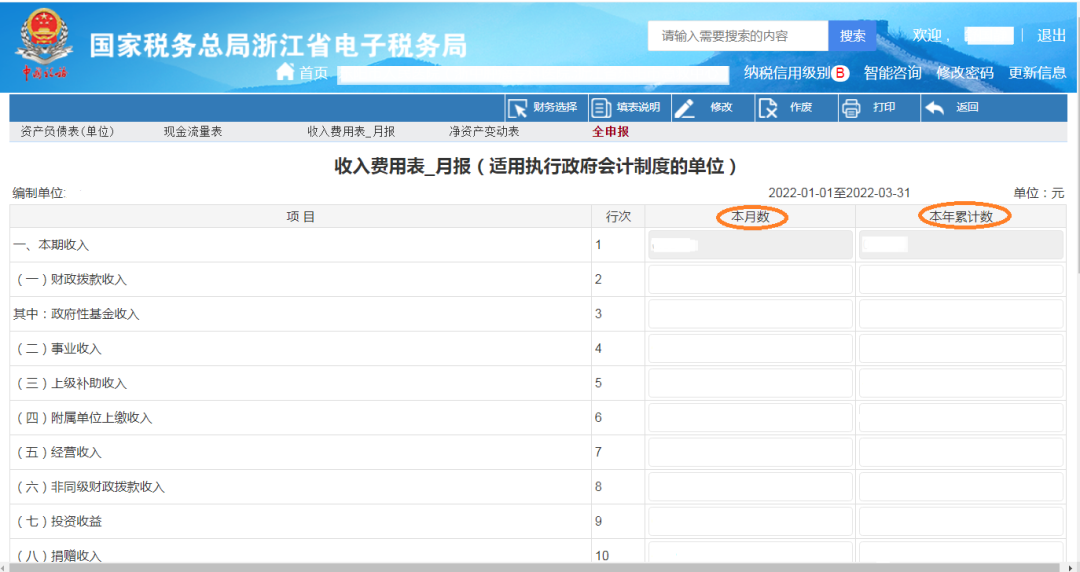Open 填表说明 document icon
This screenshot has width=1080, height=572.
point(600,108)
